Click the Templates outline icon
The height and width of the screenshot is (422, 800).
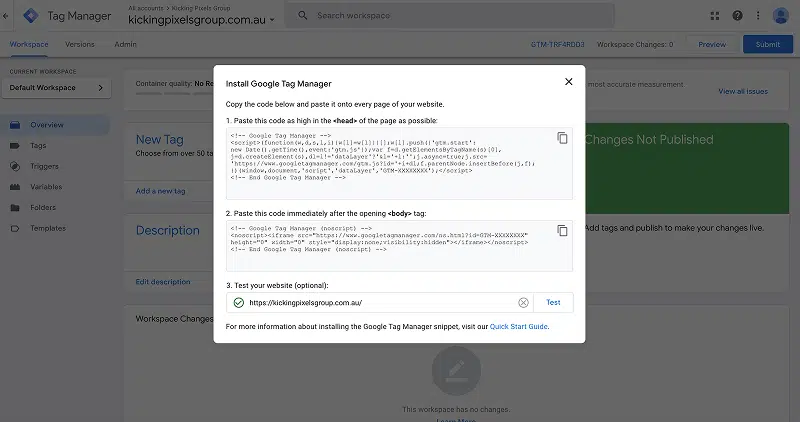click(x=15, y=228)
